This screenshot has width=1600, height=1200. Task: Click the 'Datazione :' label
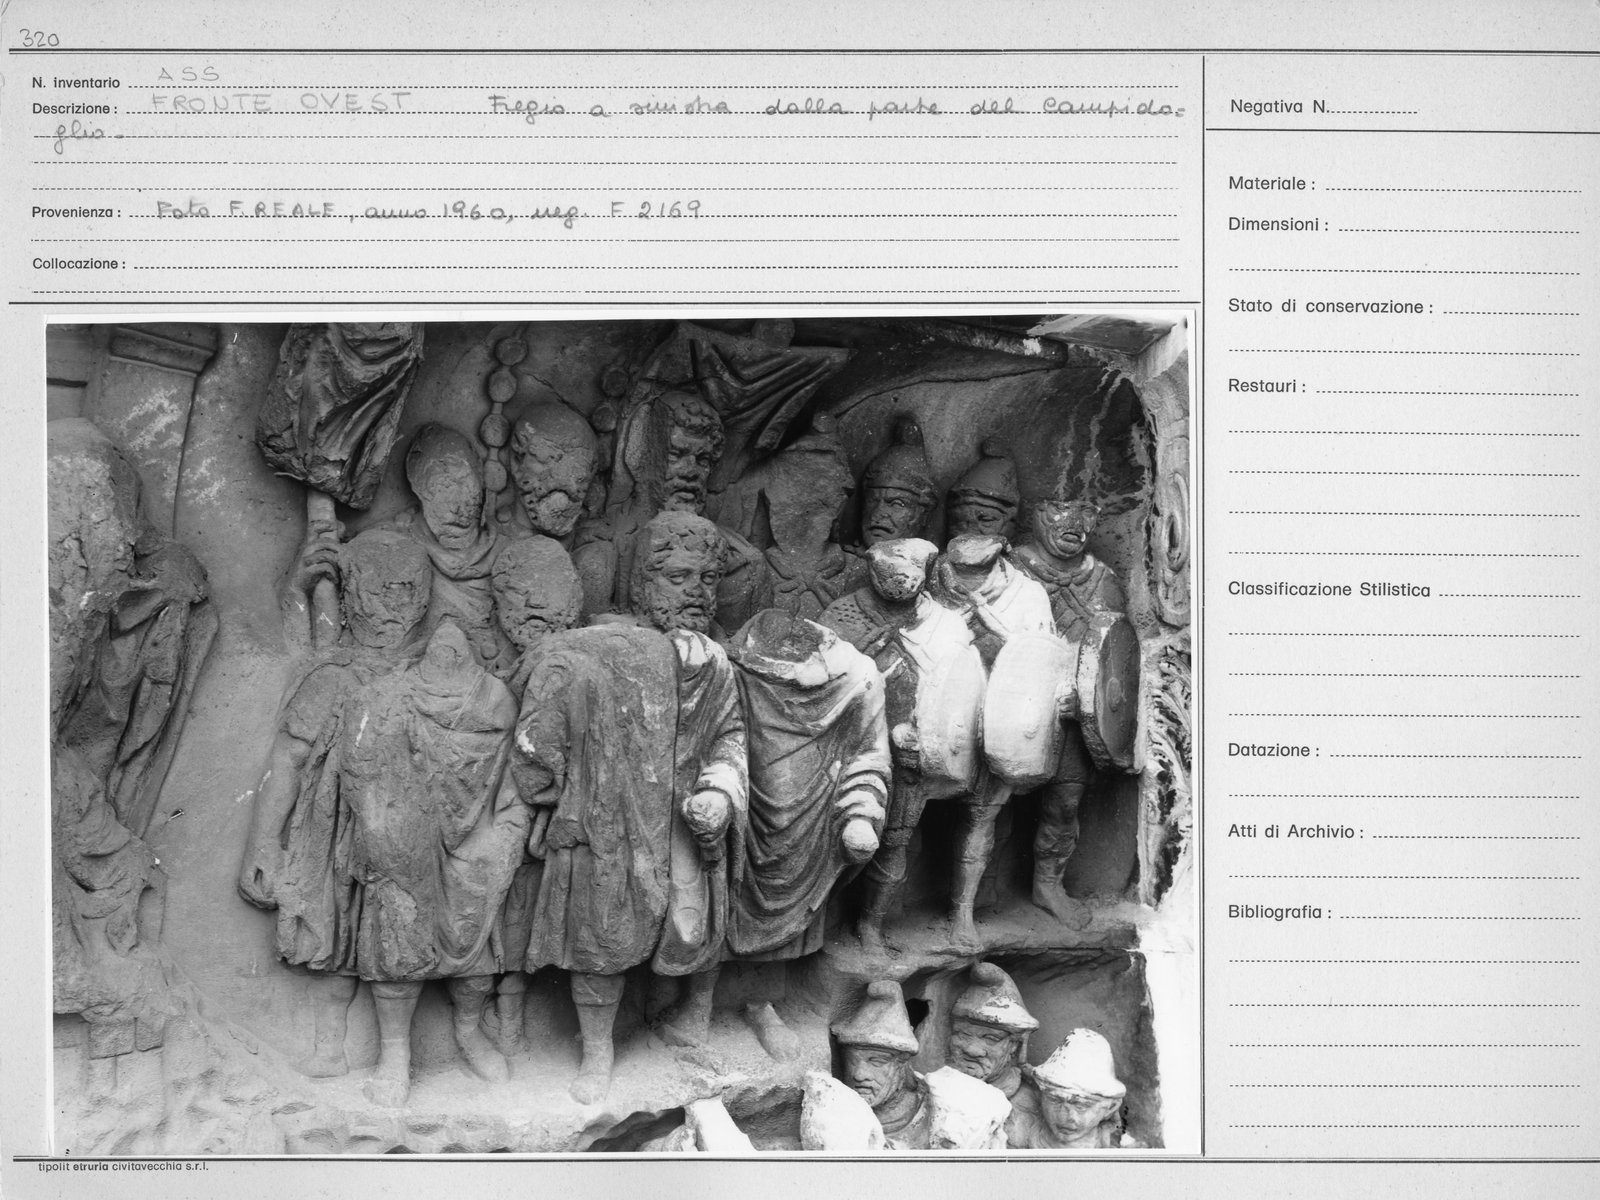tap(1274, 750)
